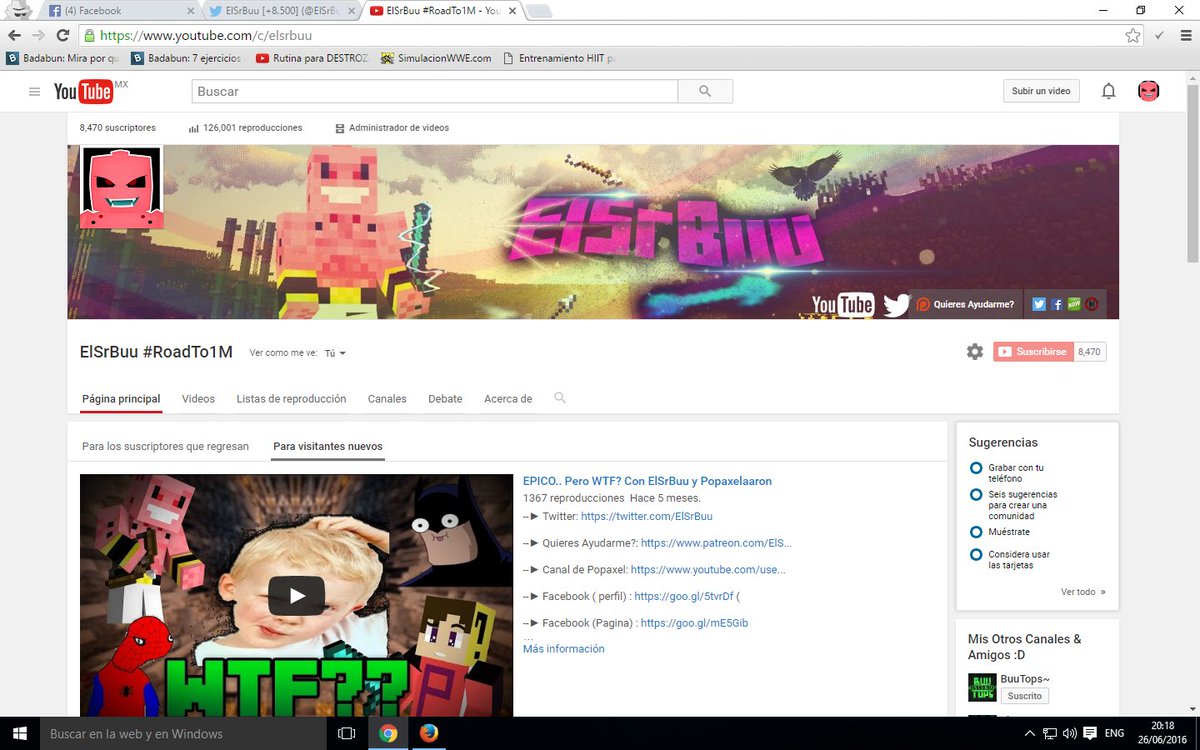Open the channel settings gear

coord(975,352)
